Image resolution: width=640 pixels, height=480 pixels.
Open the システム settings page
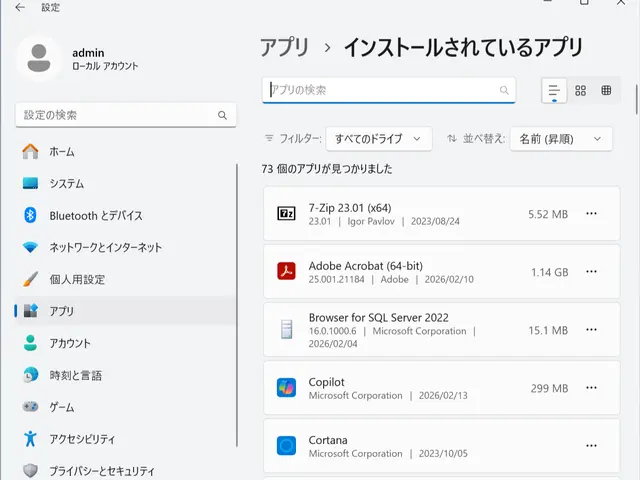pos(126,184)
